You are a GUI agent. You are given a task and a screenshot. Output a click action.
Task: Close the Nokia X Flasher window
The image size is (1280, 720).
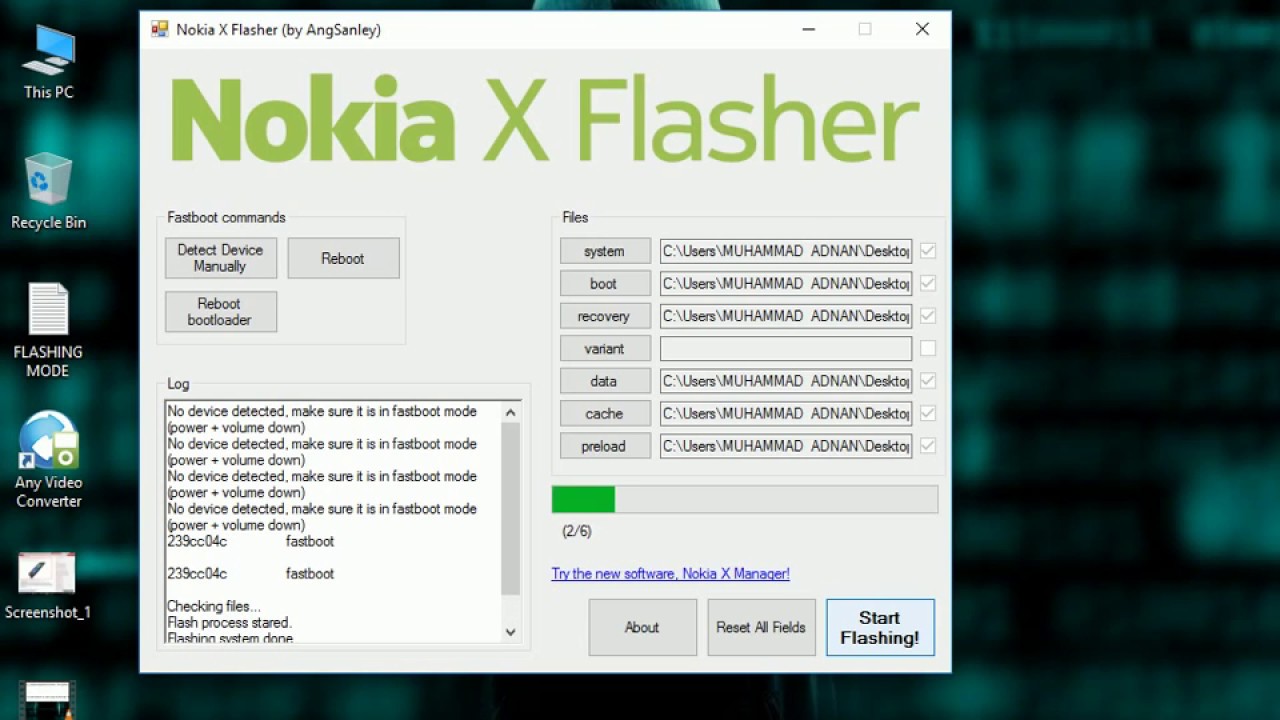pos(922,29)
